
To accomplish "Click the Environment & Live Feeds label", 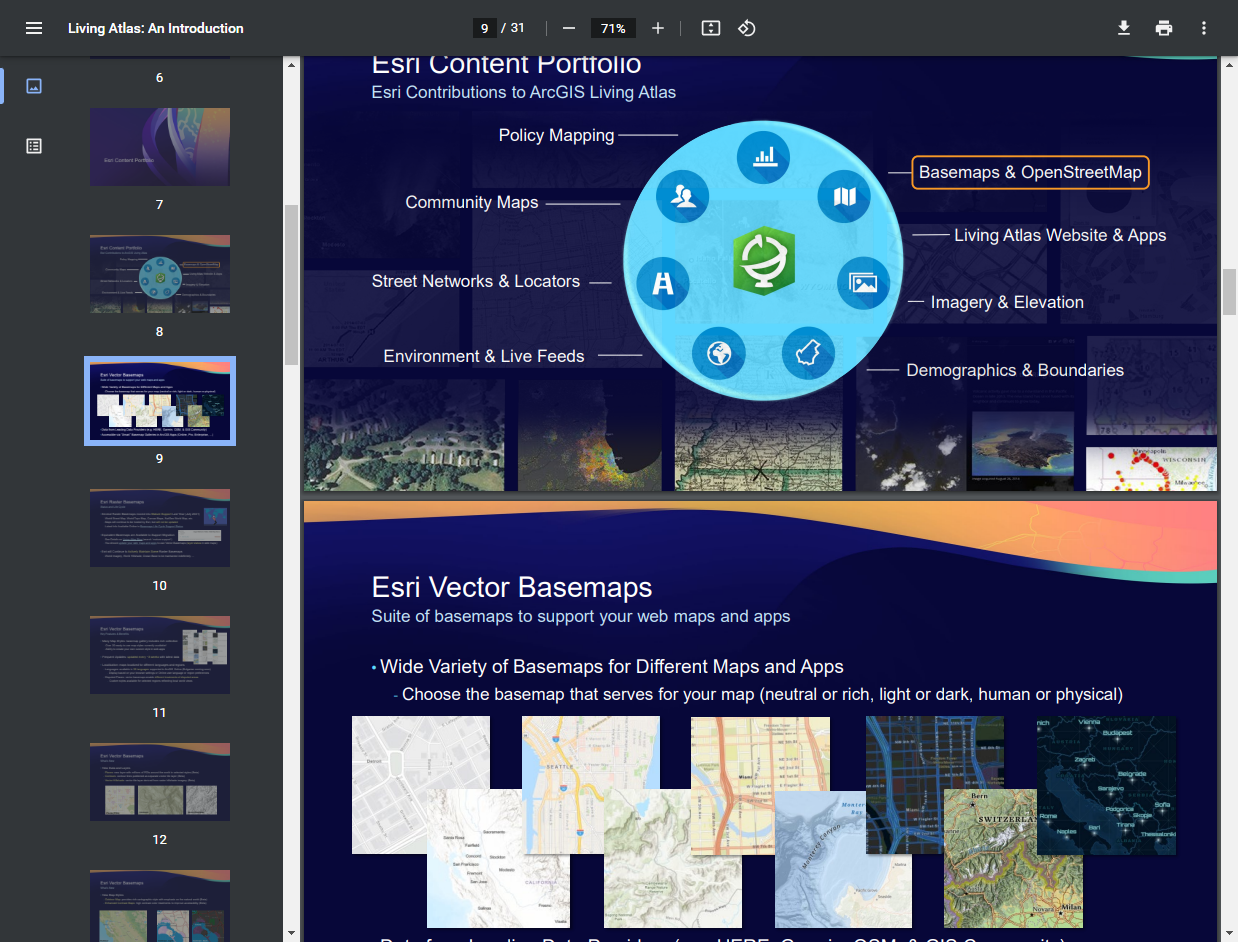I will (484, 356).
